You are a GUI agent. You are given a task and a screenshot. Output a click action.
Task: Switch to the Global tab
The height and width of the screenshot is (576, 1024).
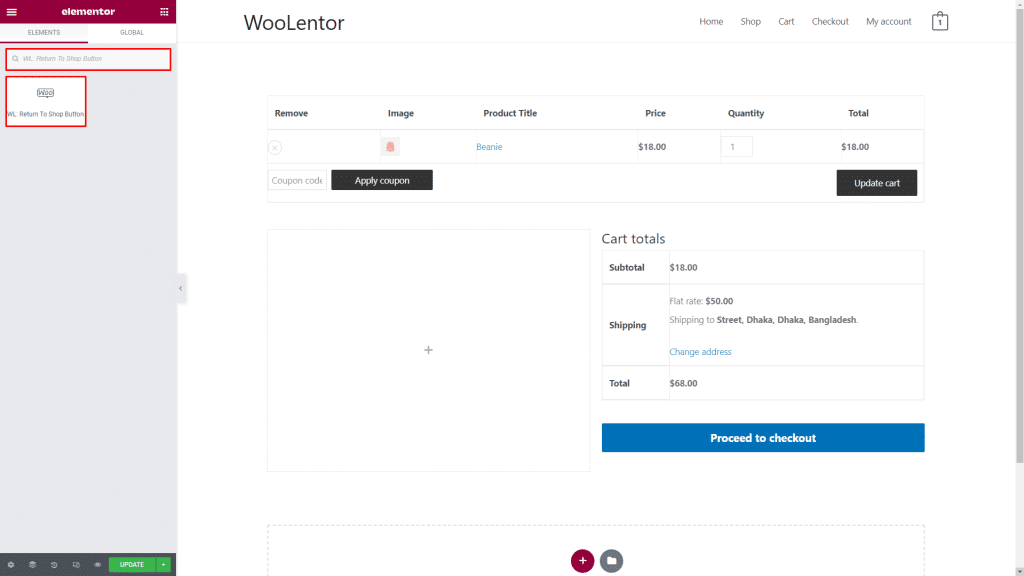tap(132, 33)
